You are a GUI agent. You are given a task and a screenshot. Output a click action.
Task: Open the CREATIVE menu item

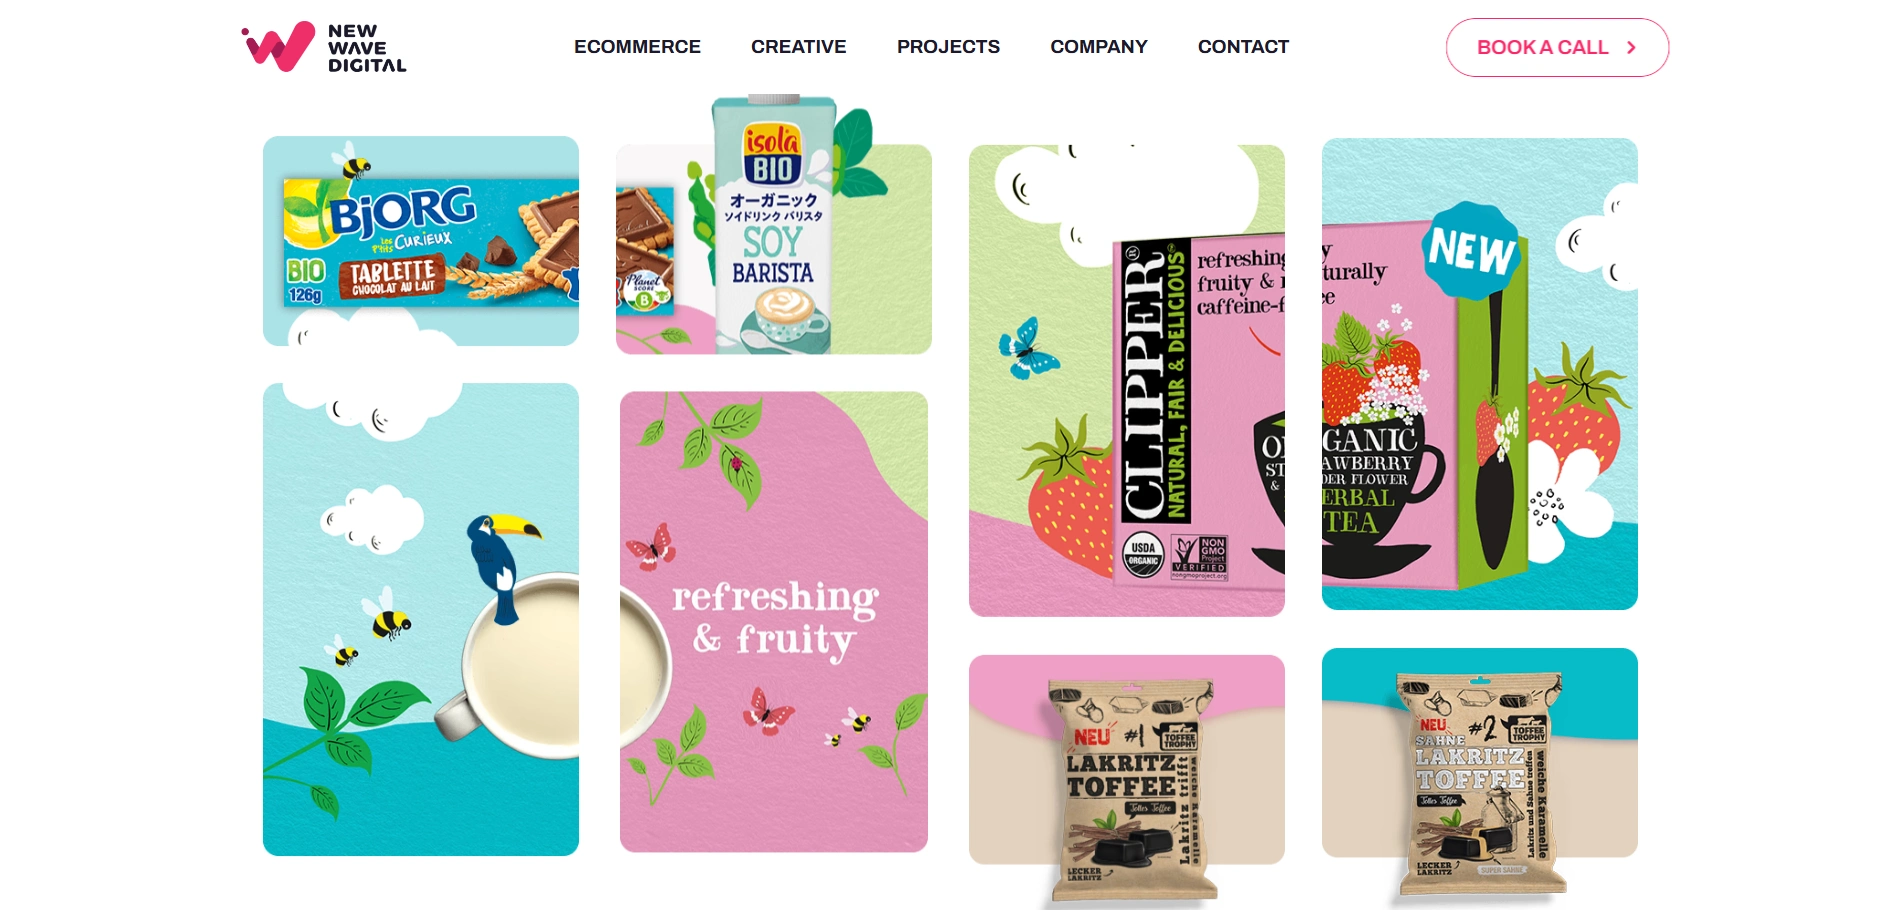[798, 47]
